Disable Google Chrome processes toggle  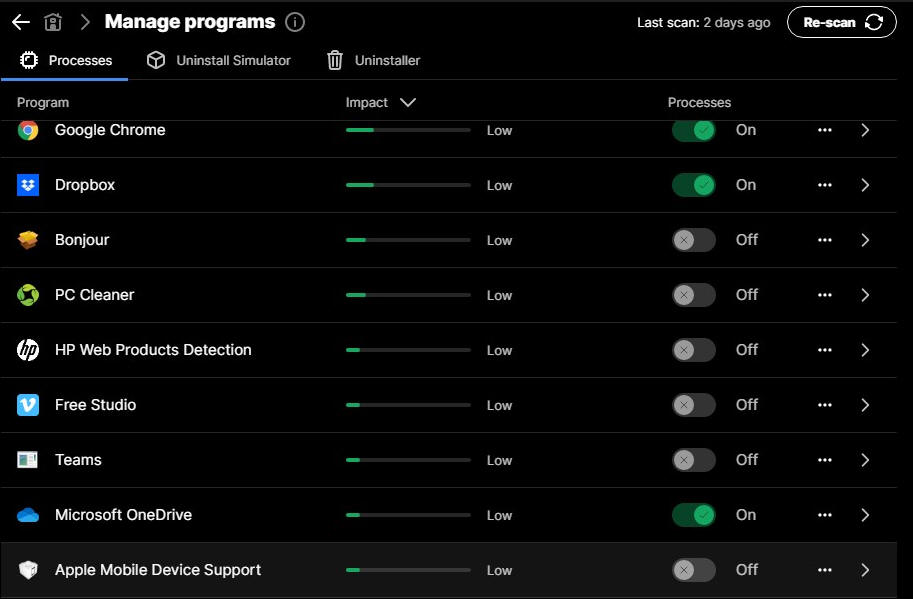[693, 130]
